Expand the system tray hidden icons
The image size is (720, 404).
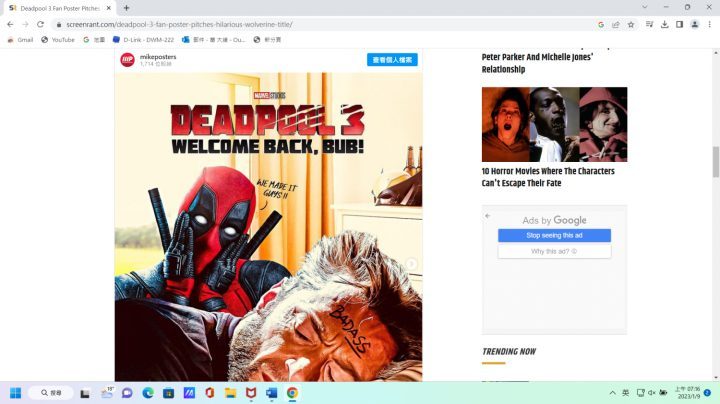click(613, 393)
